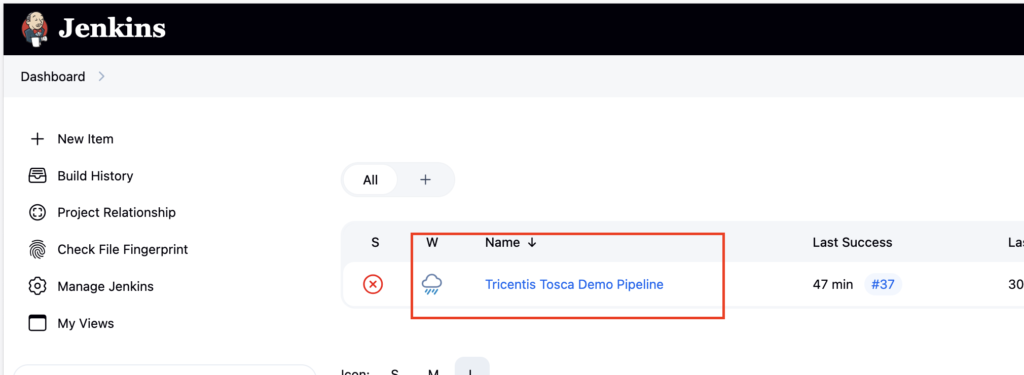Image resolution: width=1024 pixels, height=375 pixels.
Task: Click the My Views window icon
Action: [37, 323]
